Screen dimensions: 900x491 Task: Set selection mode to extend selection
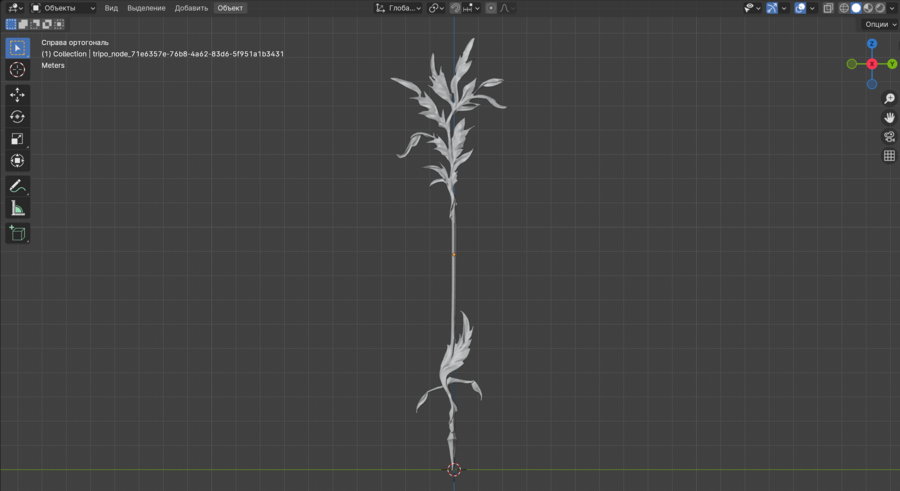pos(23,24)
